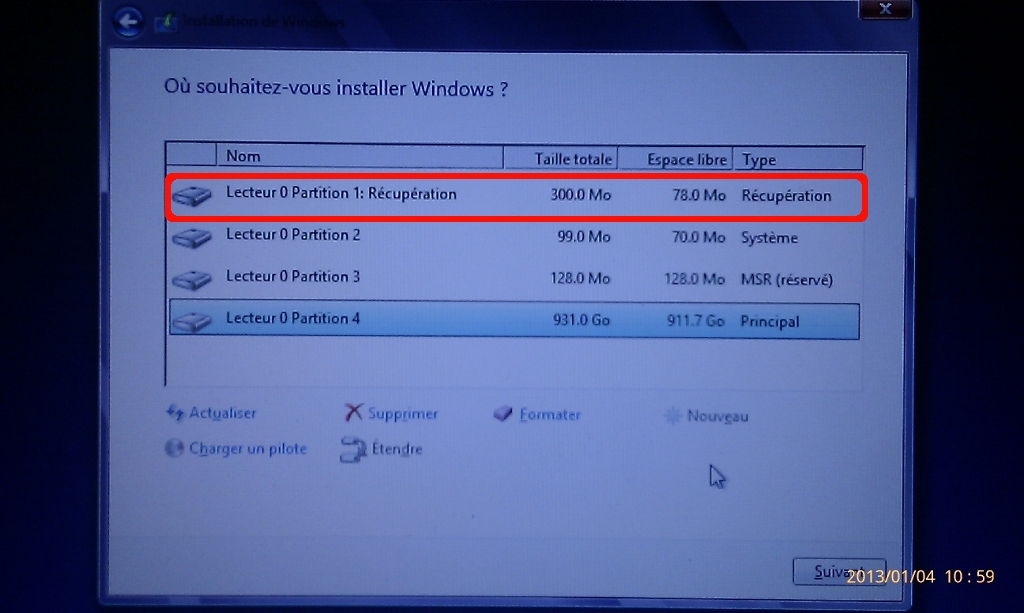Screen dimensions: 1024x613
Task: Click the blue back arrow button
Action: [x=128, y=22]
